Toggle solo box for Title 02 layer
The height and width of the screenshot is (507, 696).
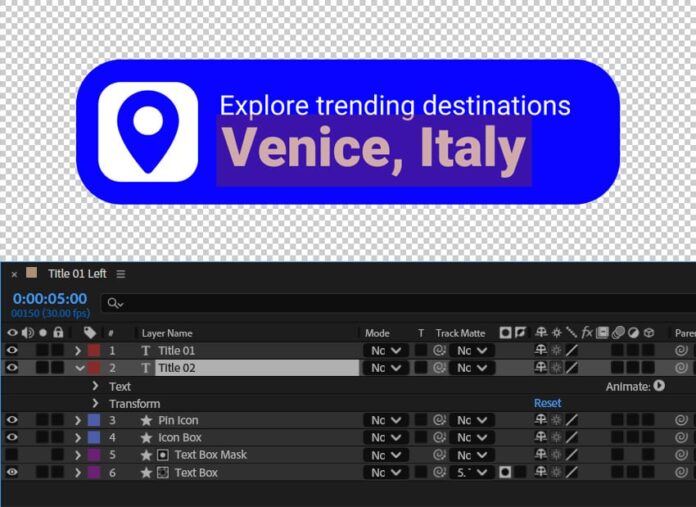pos(43,368)
